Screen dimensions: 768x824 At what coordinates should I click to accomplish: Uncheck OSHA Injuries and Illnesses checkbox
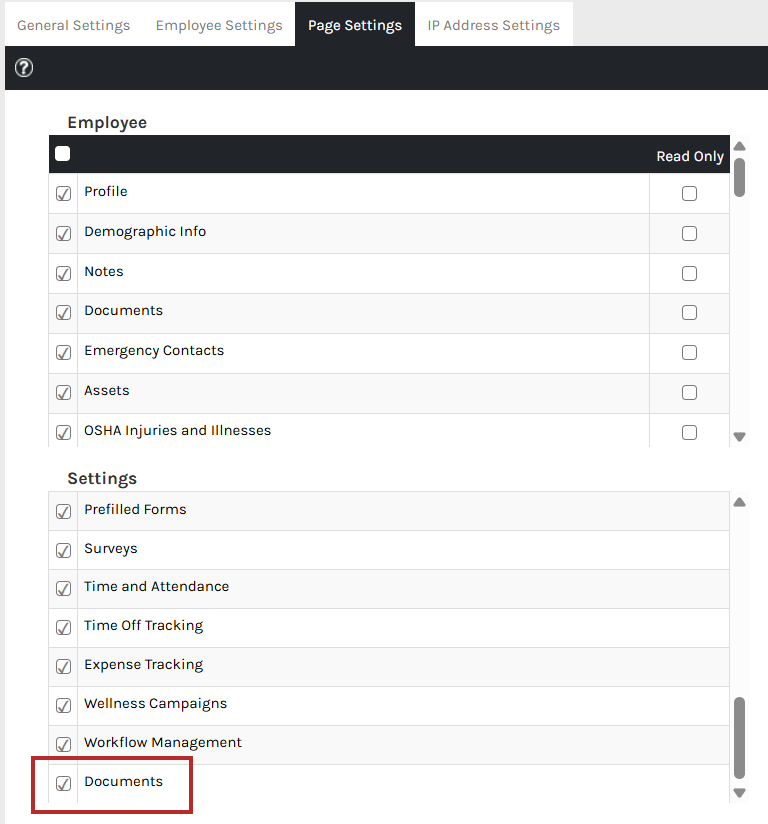click(64, 432)
